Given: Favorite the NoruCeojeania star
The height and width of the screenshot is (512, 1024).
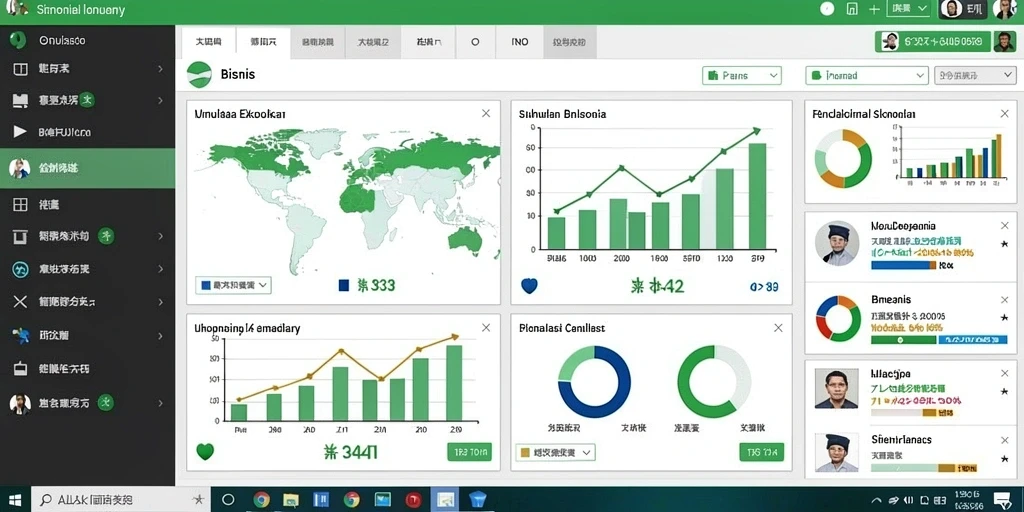Looking at the screenshot, I should [x=1004, y=244].
